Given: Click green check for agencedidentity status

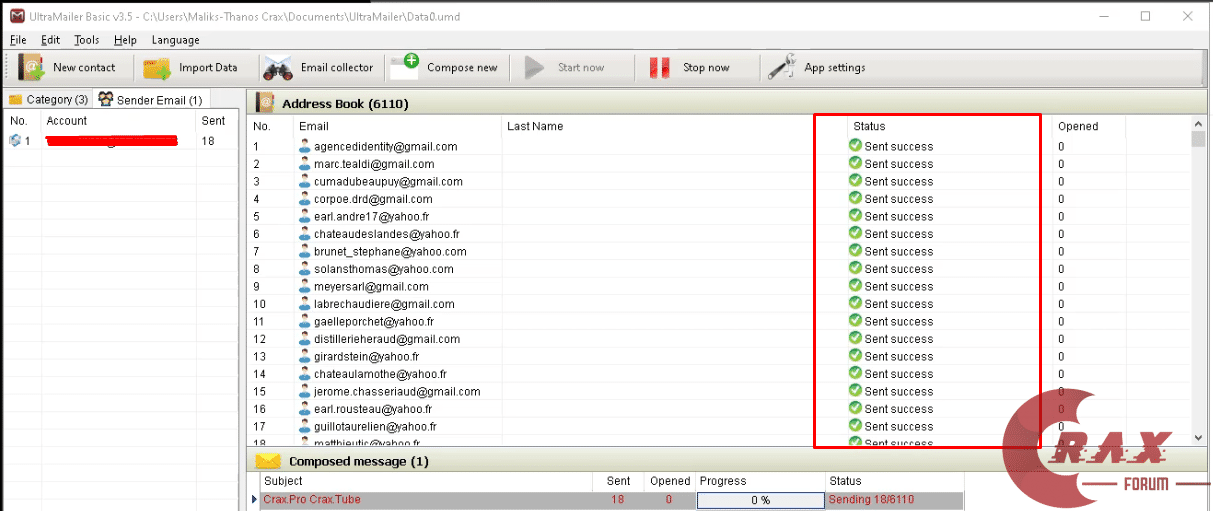Looking at the screenshot, I should click(855, 145).
